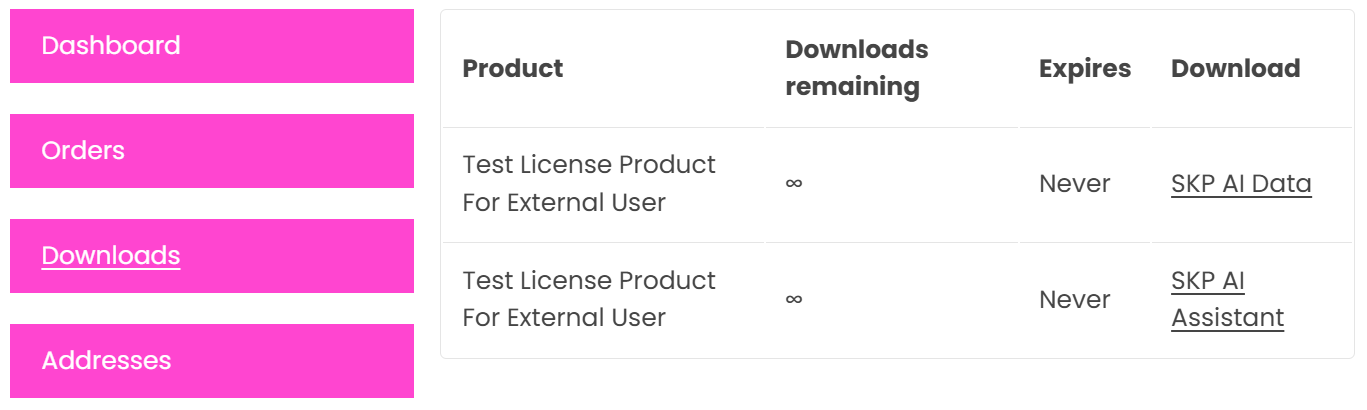Click the Download column header
This screenshot has width=1367, height=410.
(x=1235, y=69)
